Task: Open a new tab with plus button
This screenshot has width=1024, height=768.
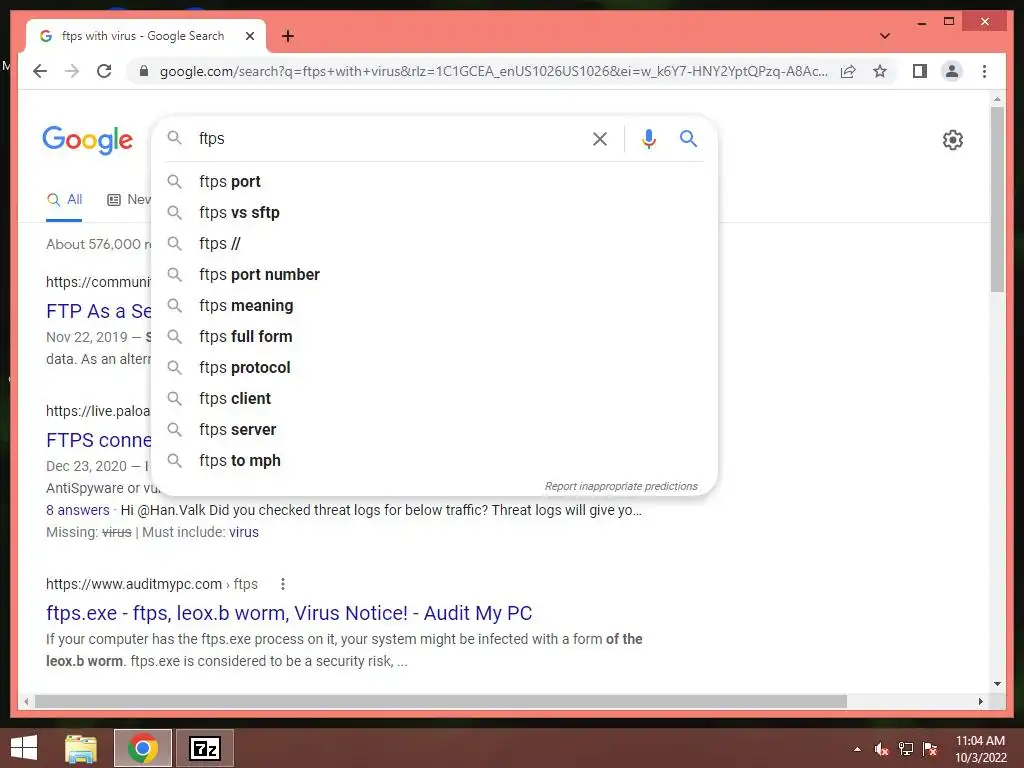Action: coord(288,36)
